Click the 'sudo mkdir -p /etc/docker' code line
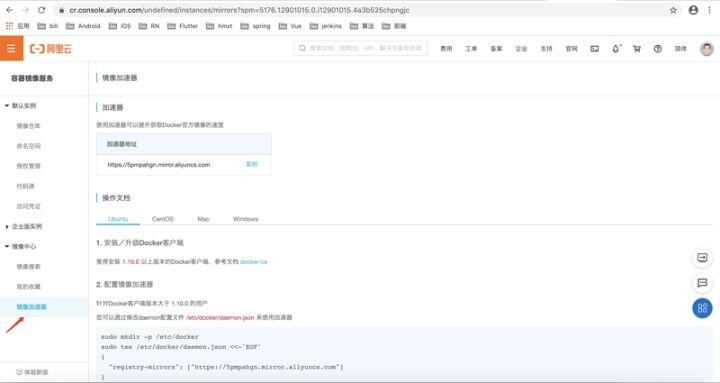Viewport: 720px width, 383px height. [150, 337]
